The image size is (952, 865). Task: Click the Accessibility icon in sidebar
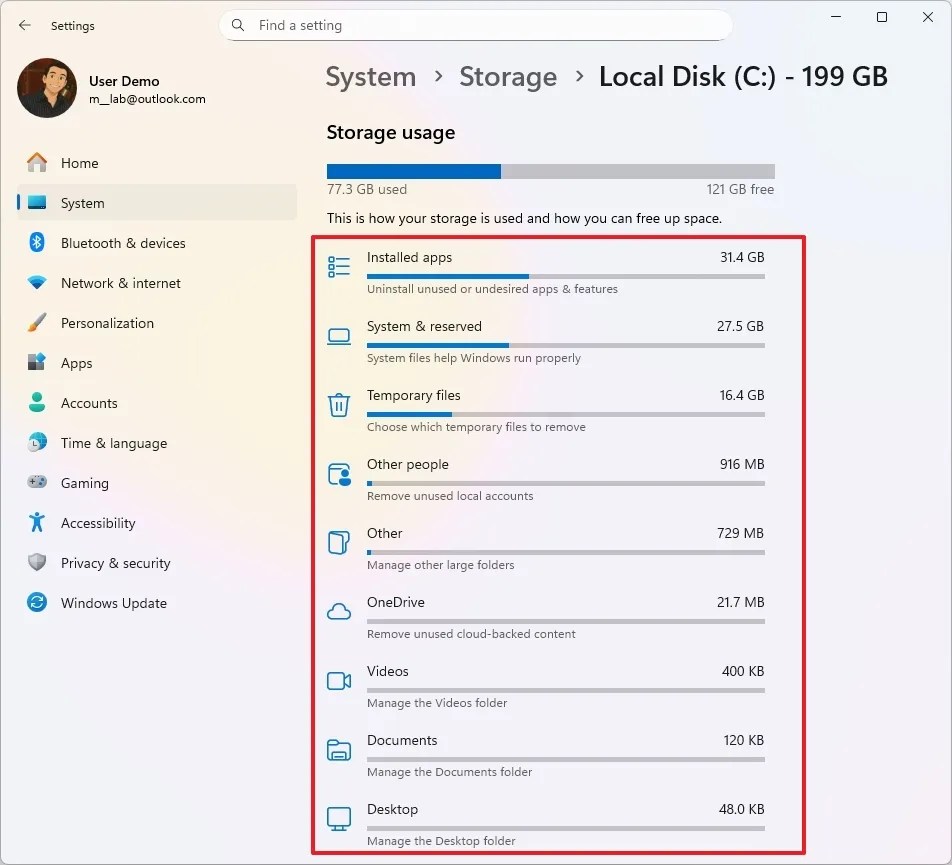tap(37, 523)
